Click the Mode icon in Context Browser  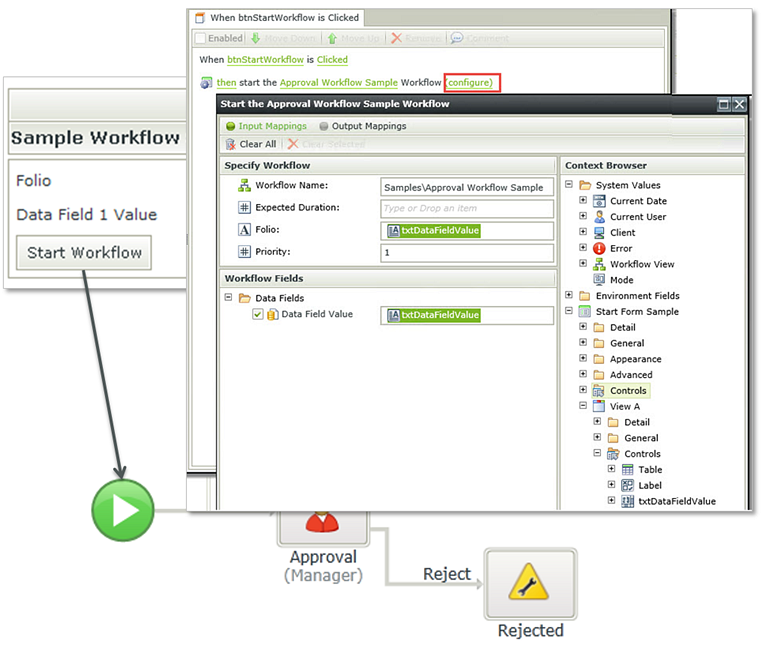coord(599,280)
